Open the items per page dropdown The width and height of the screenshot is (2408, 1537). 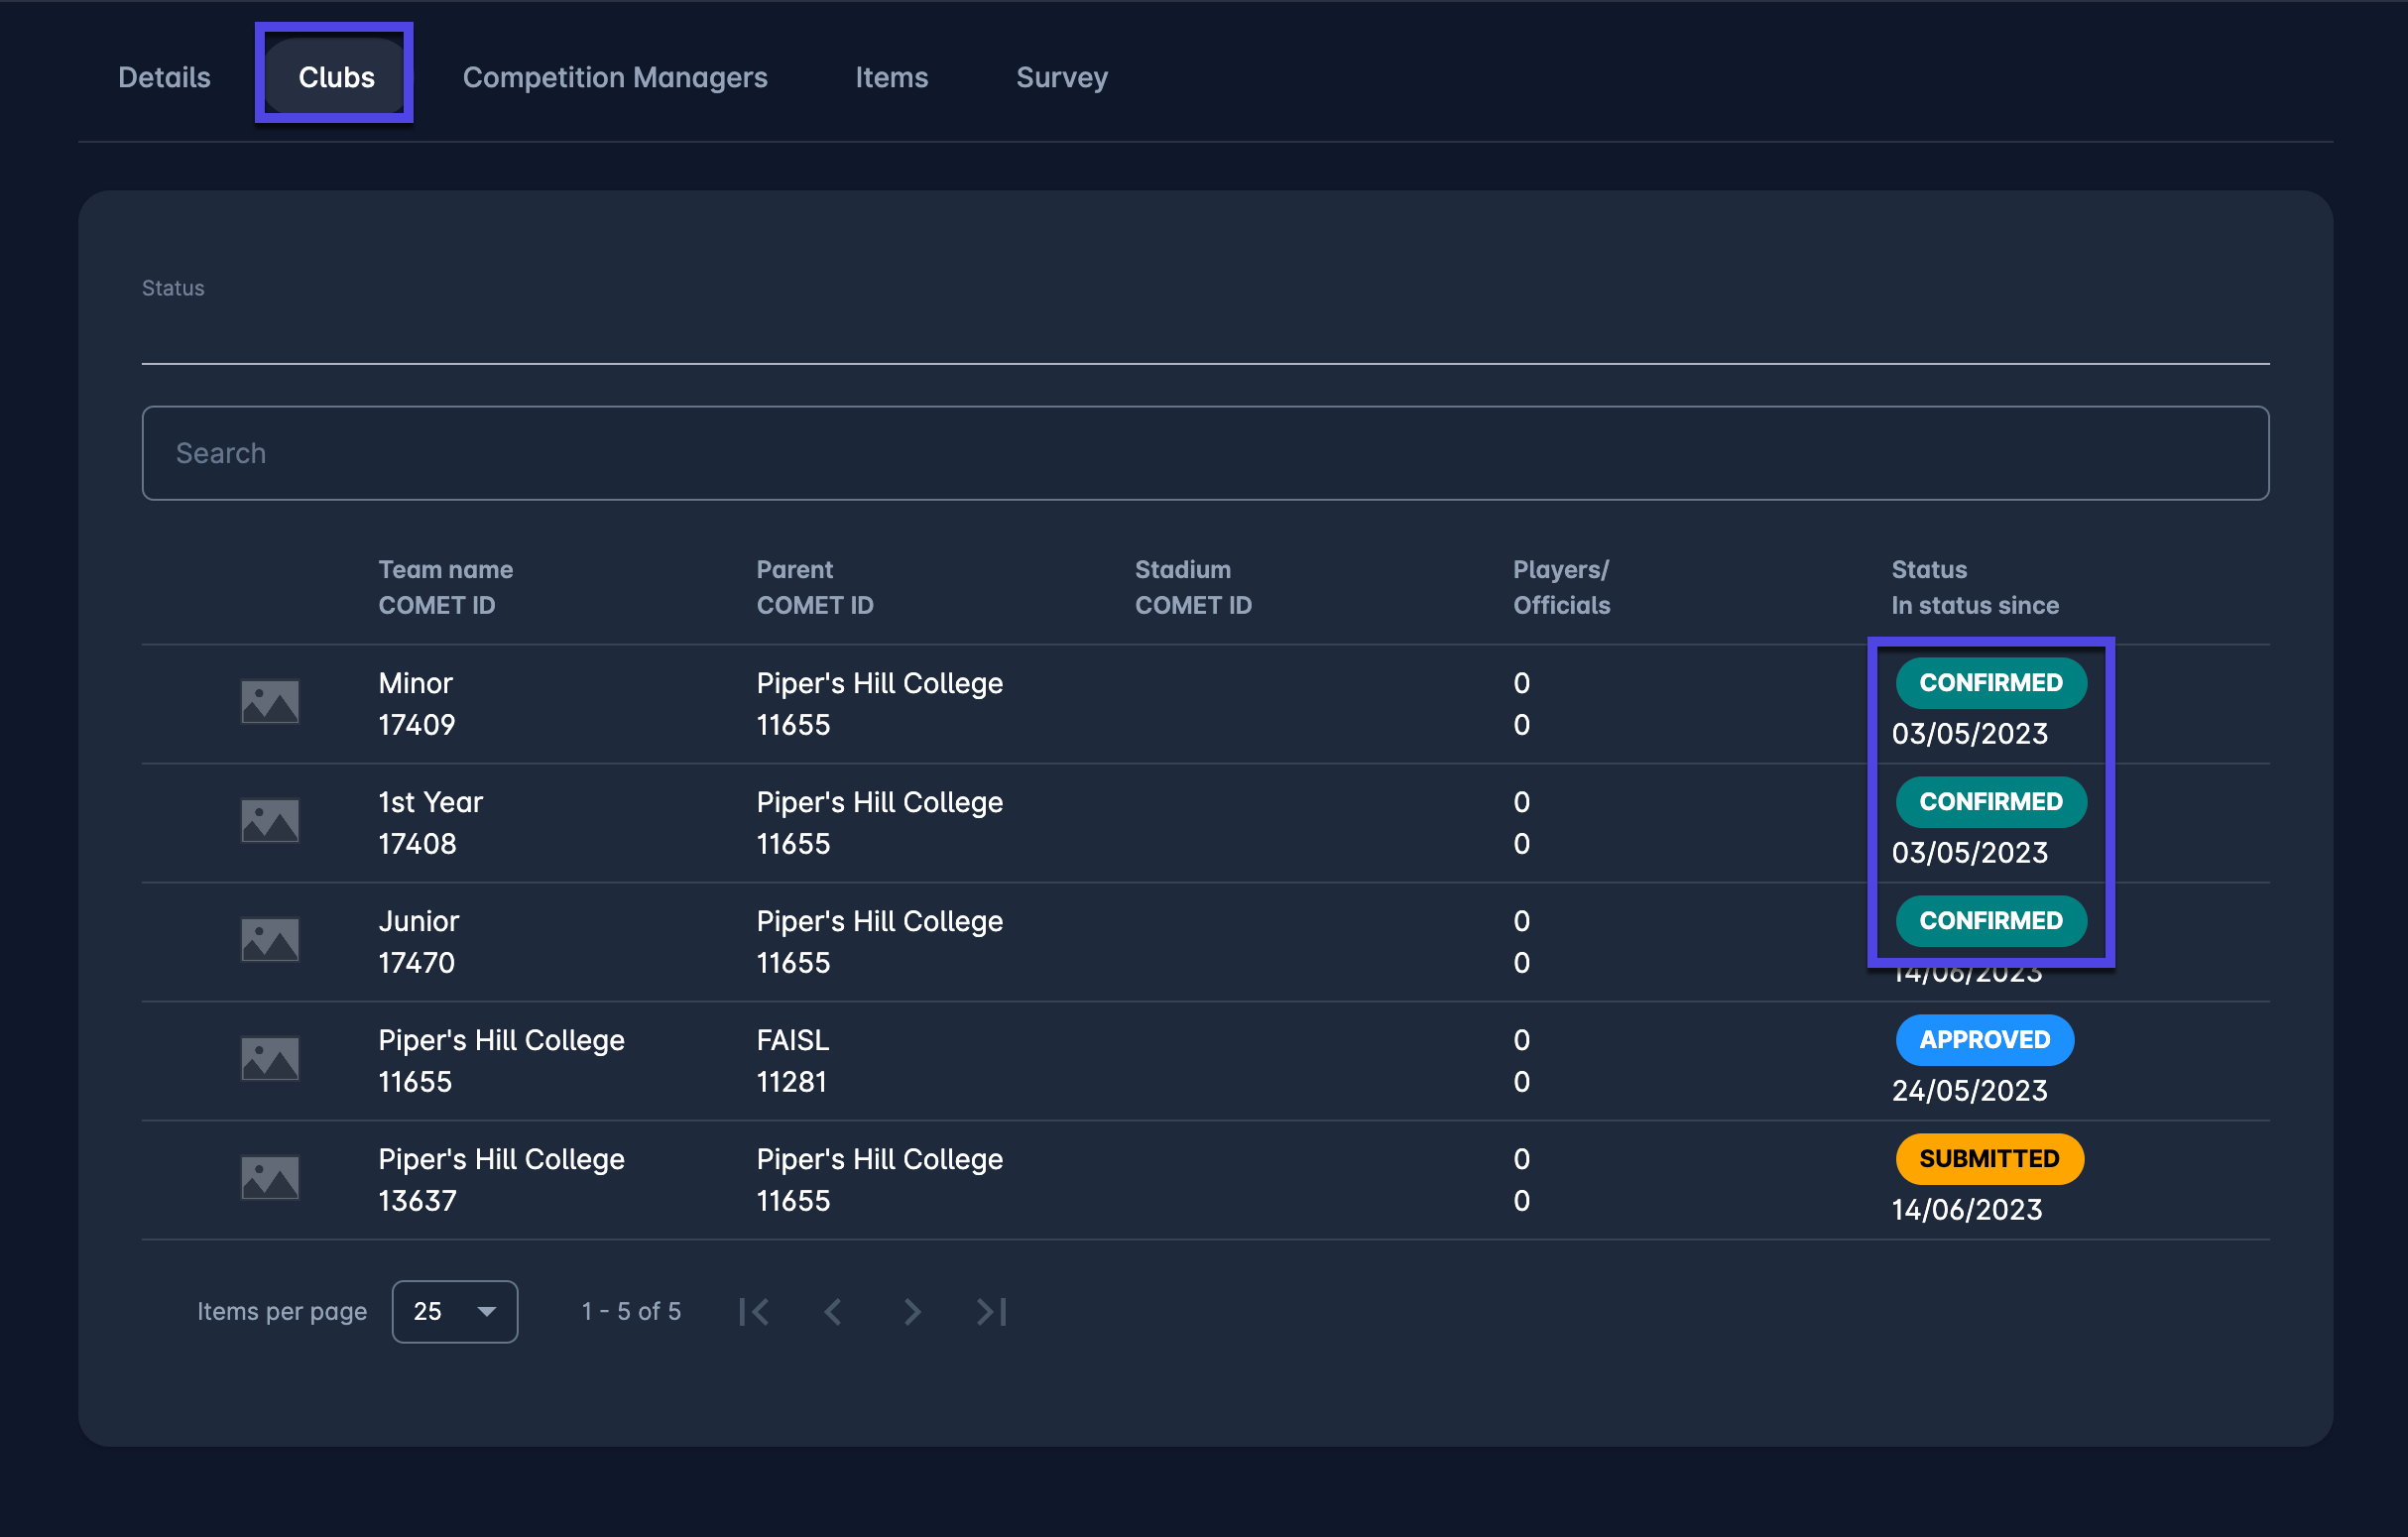[x=454, y=1311]
